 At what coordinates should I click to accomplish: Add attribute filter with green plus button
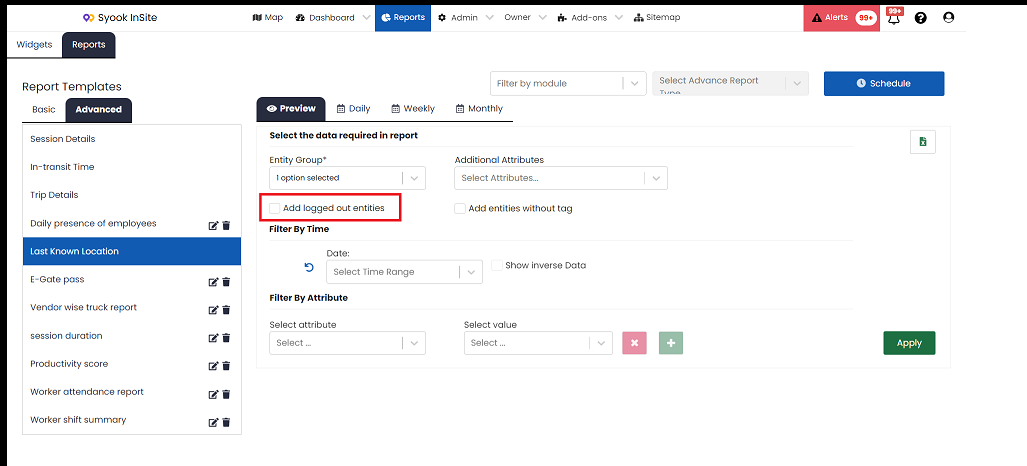[671, 343]
